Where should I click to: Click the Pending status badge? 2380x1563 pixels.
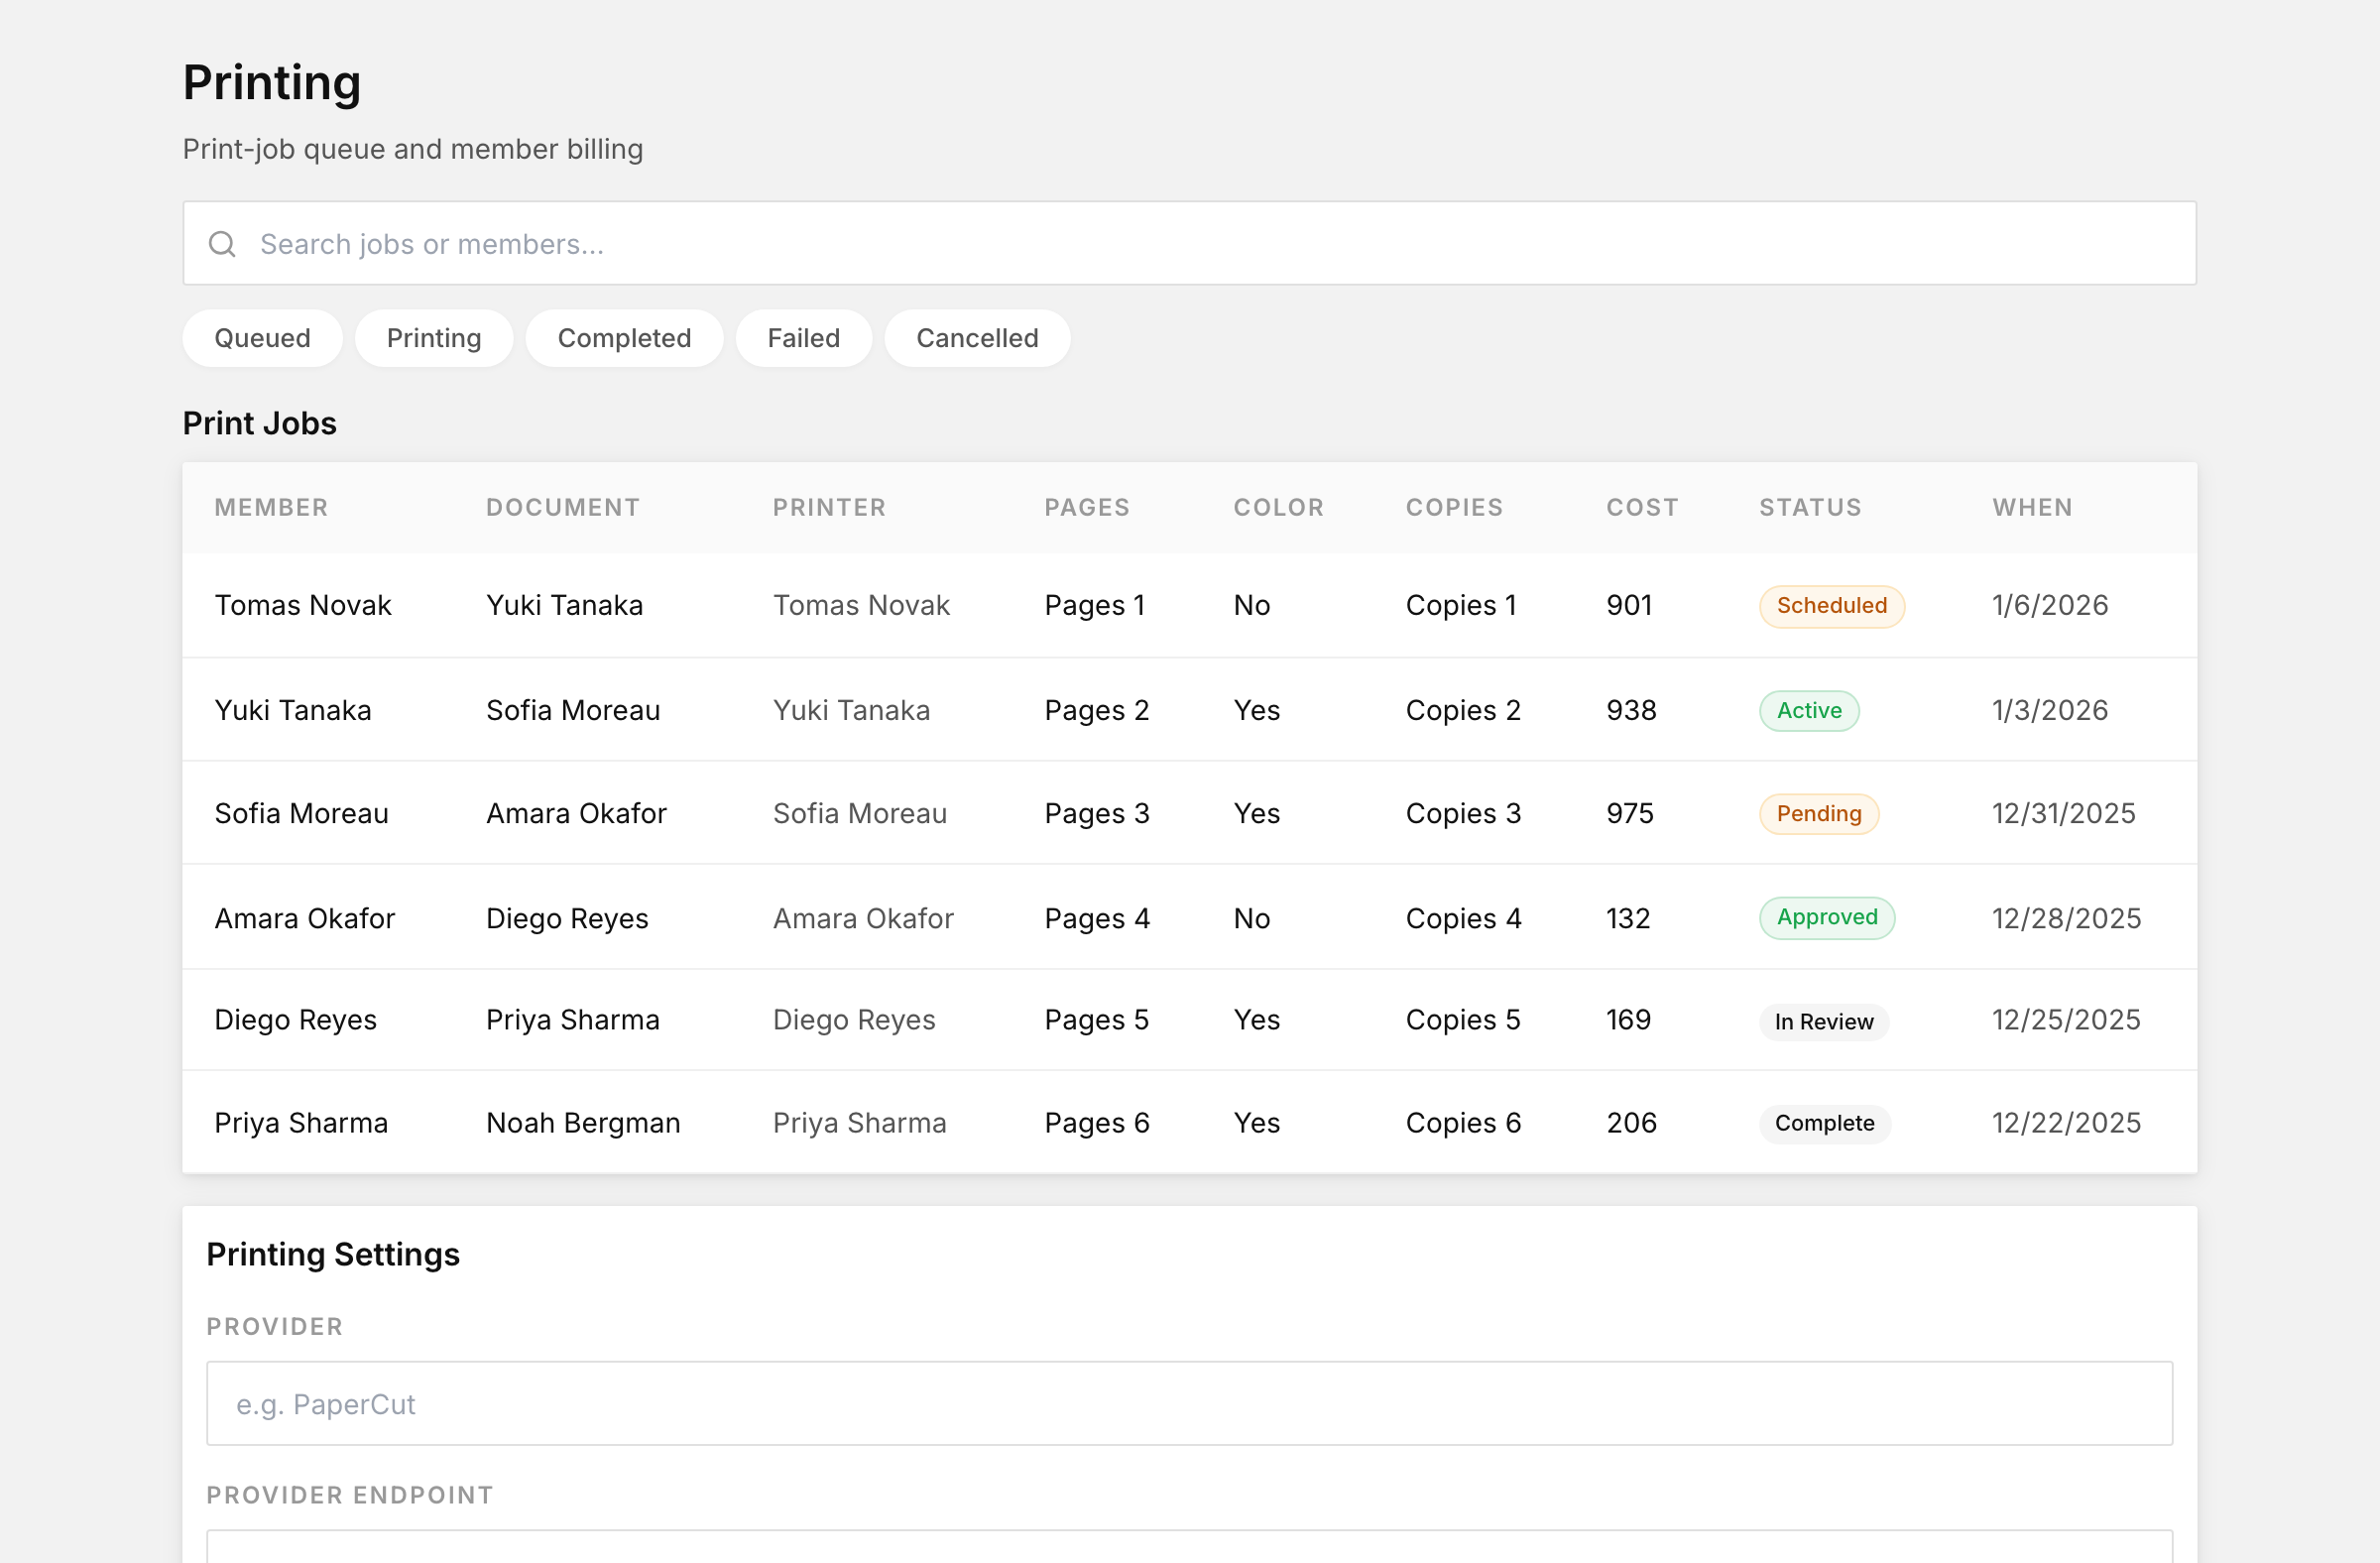coord(1818,814)
